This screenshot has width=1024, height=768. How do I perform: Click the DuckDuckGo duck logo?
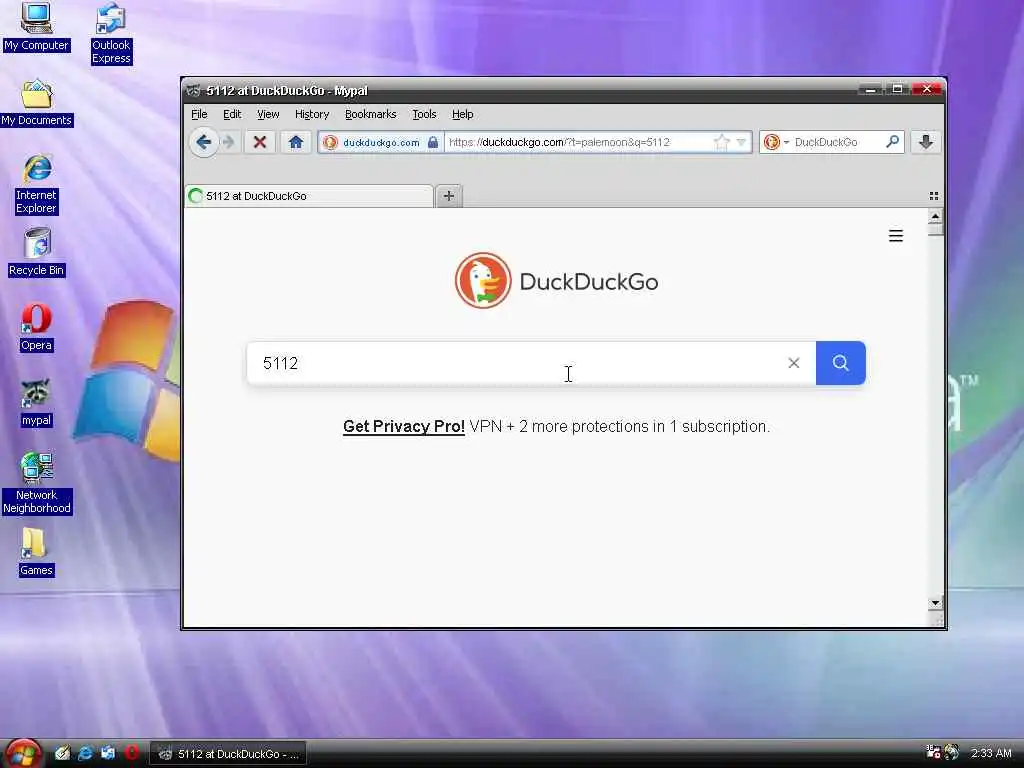[483, 281]
